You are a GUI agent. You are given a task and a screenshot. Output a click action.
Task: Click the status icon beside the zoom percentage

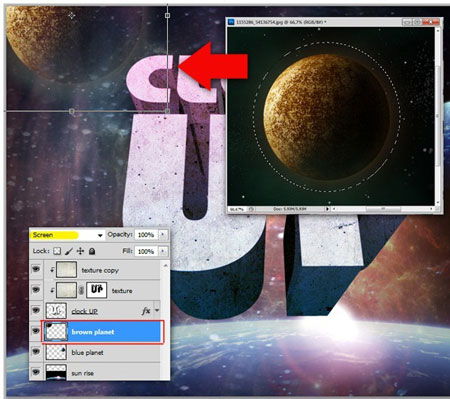[251, 209]
